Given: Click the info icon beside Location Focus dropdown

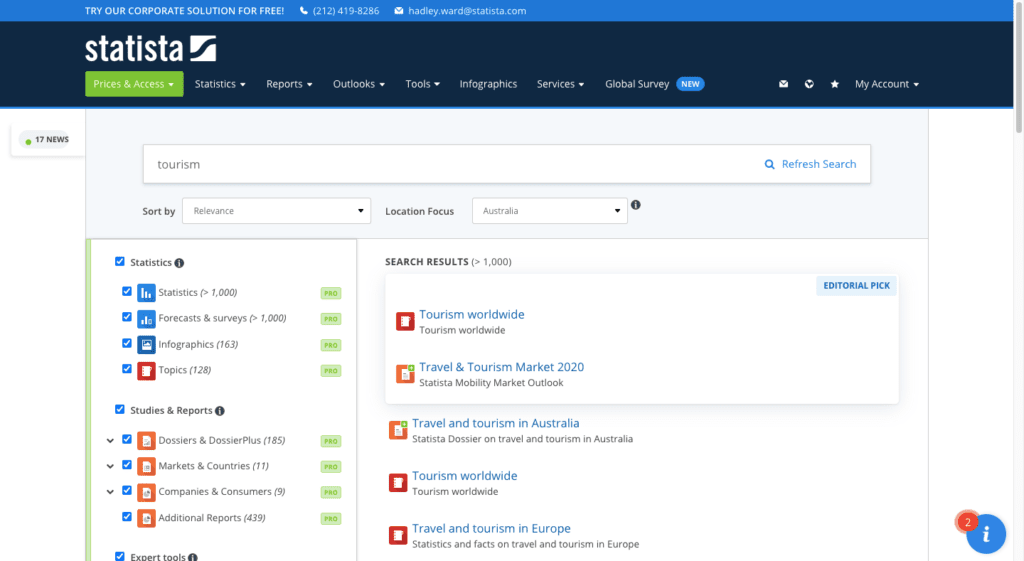Looking at the screenshot, I should (x=635, y=205).
